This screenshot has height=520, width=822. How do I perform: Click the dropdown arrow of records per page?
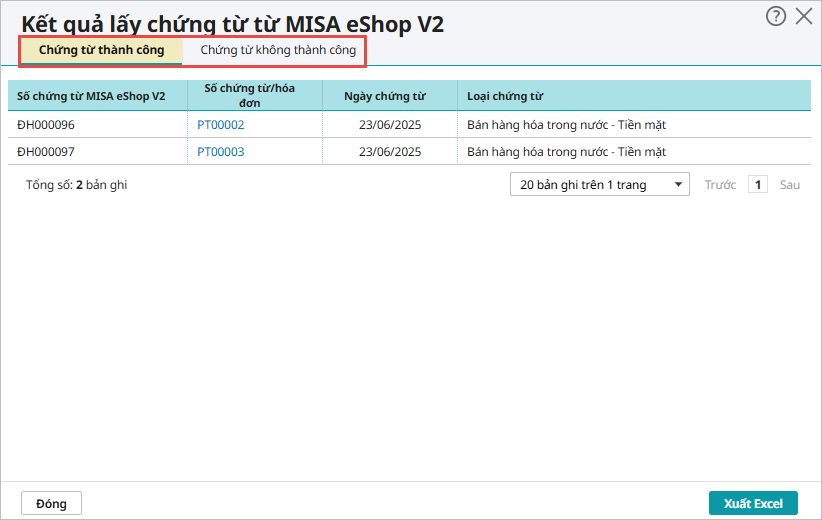click(x=679, y=185)
